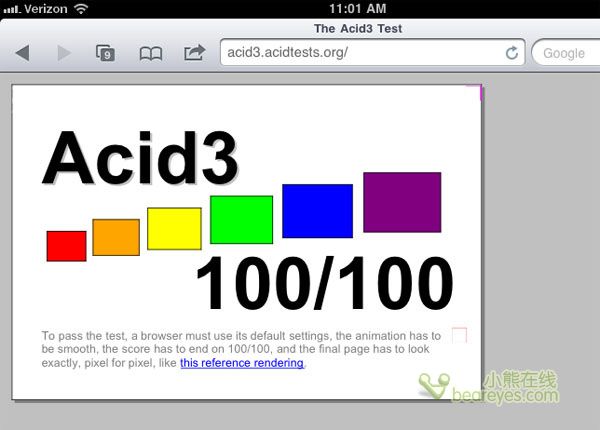
Task: Click the 'Acid3' heading text
Action: pyautogui.click(x=140, y=158)
